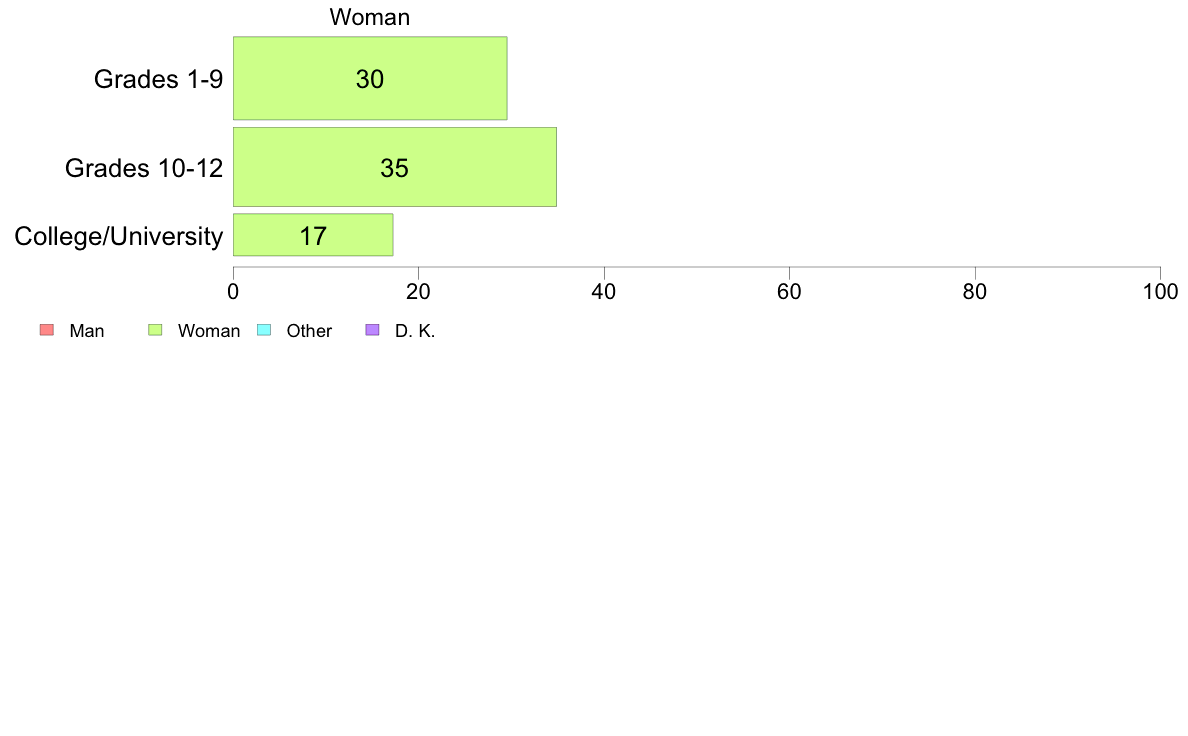The height and width of the screenshot is (736, 1188).
Task: Click the D. K. legend label
Action: (x=415, y=330)
